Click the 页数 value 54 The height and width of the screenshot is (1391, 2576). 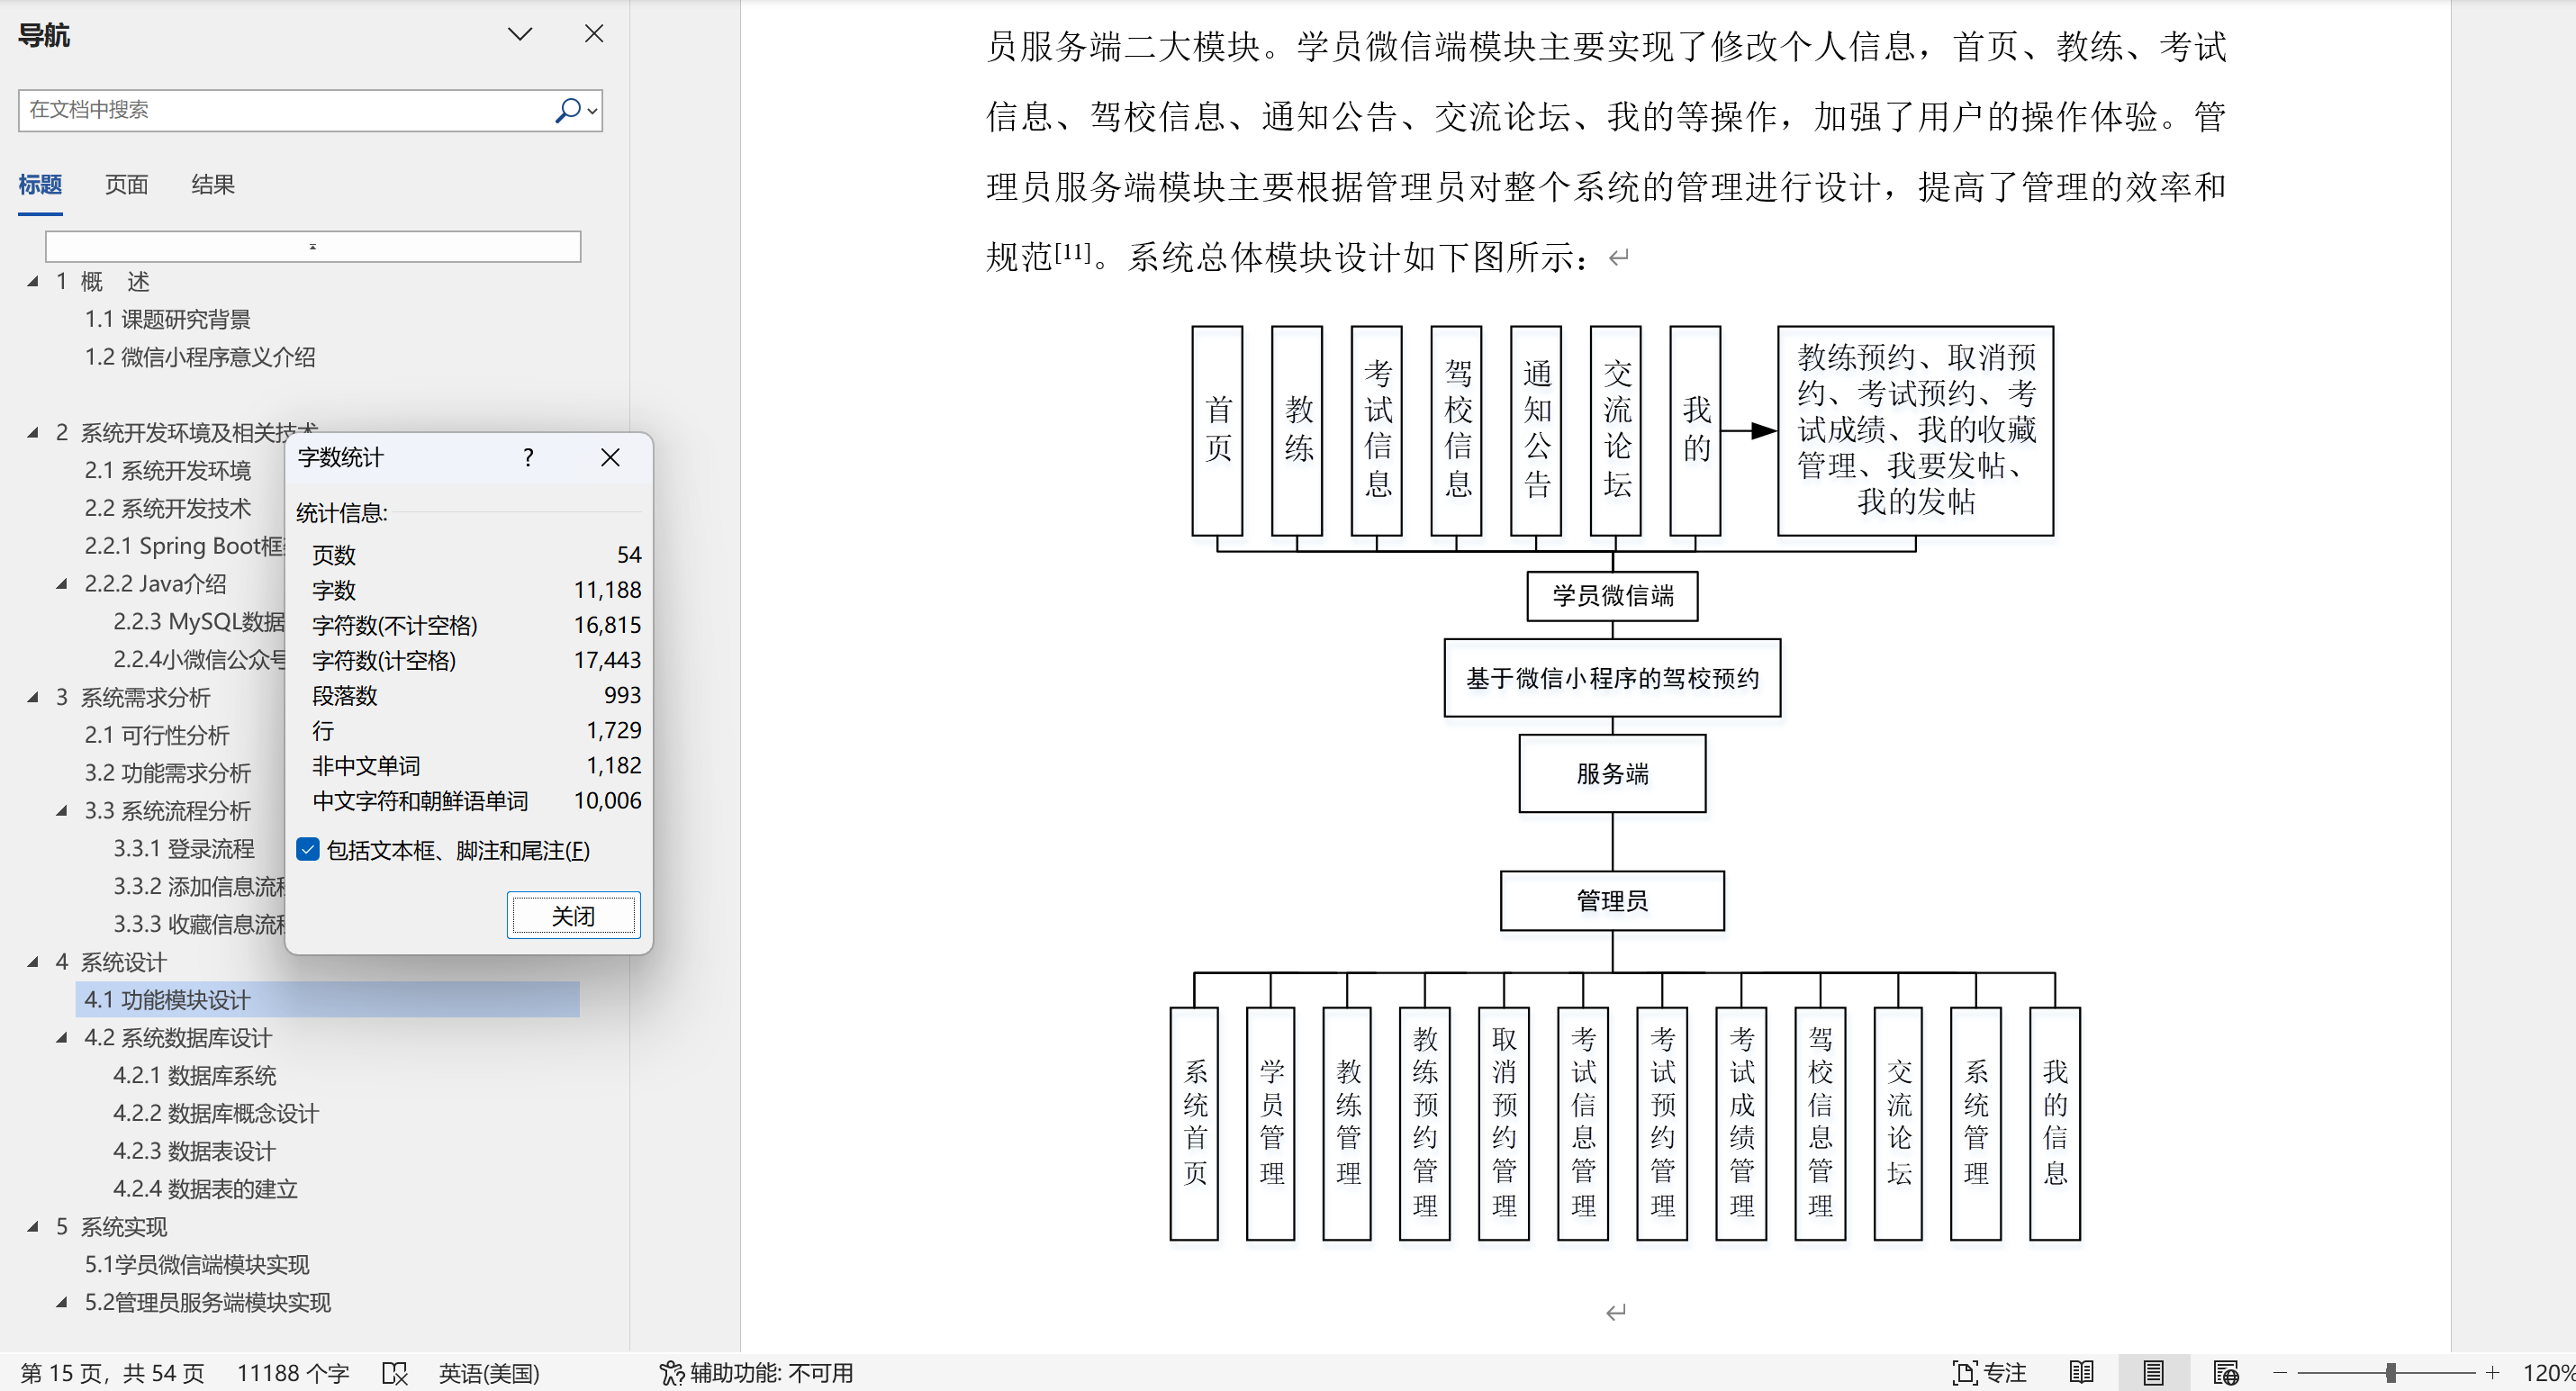629,555
